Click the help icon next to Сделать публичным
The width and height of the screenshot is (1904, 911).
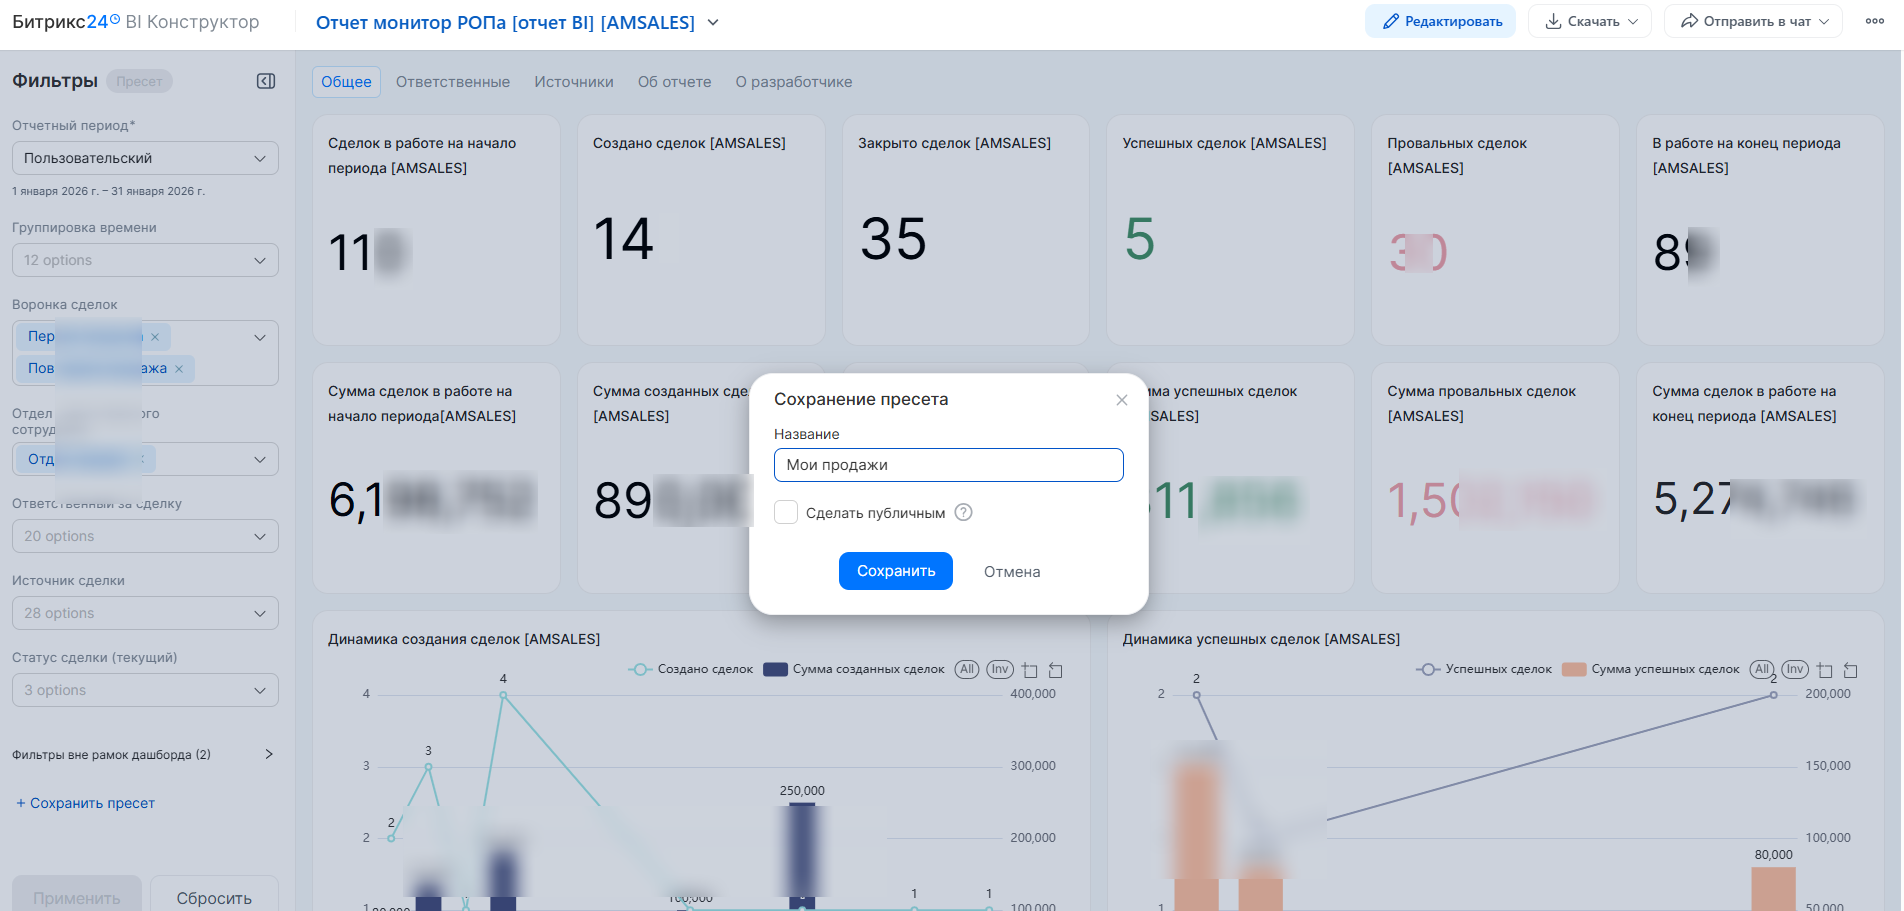(x=963, y=513)
